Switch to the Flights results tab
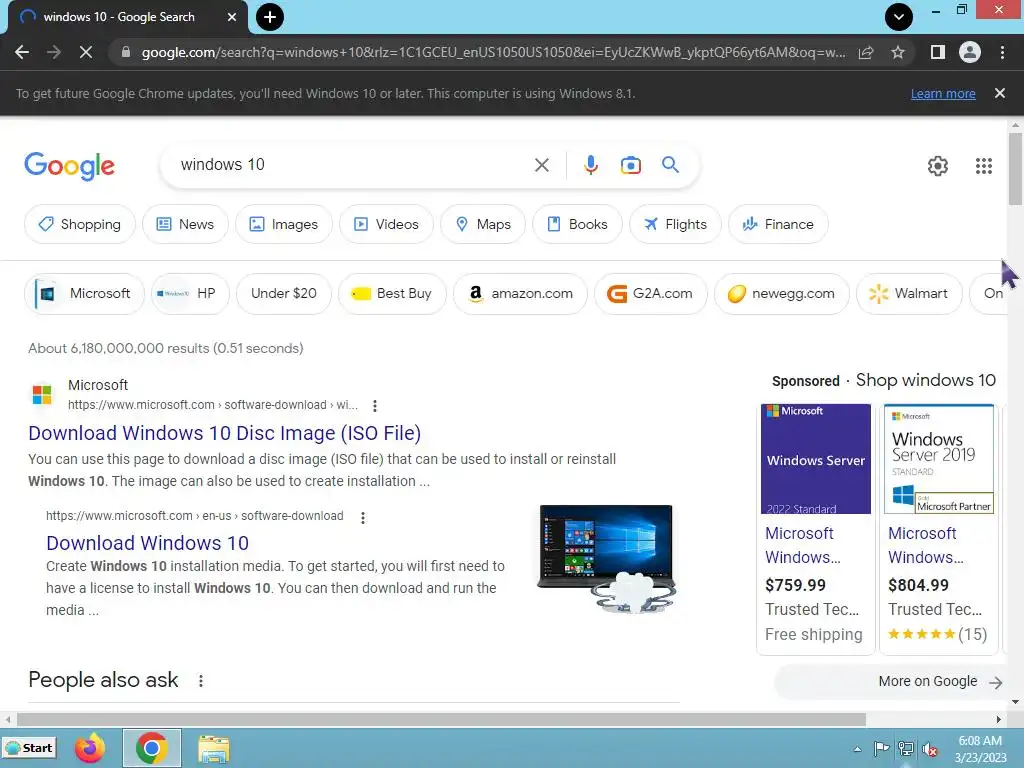 point(675,224)
